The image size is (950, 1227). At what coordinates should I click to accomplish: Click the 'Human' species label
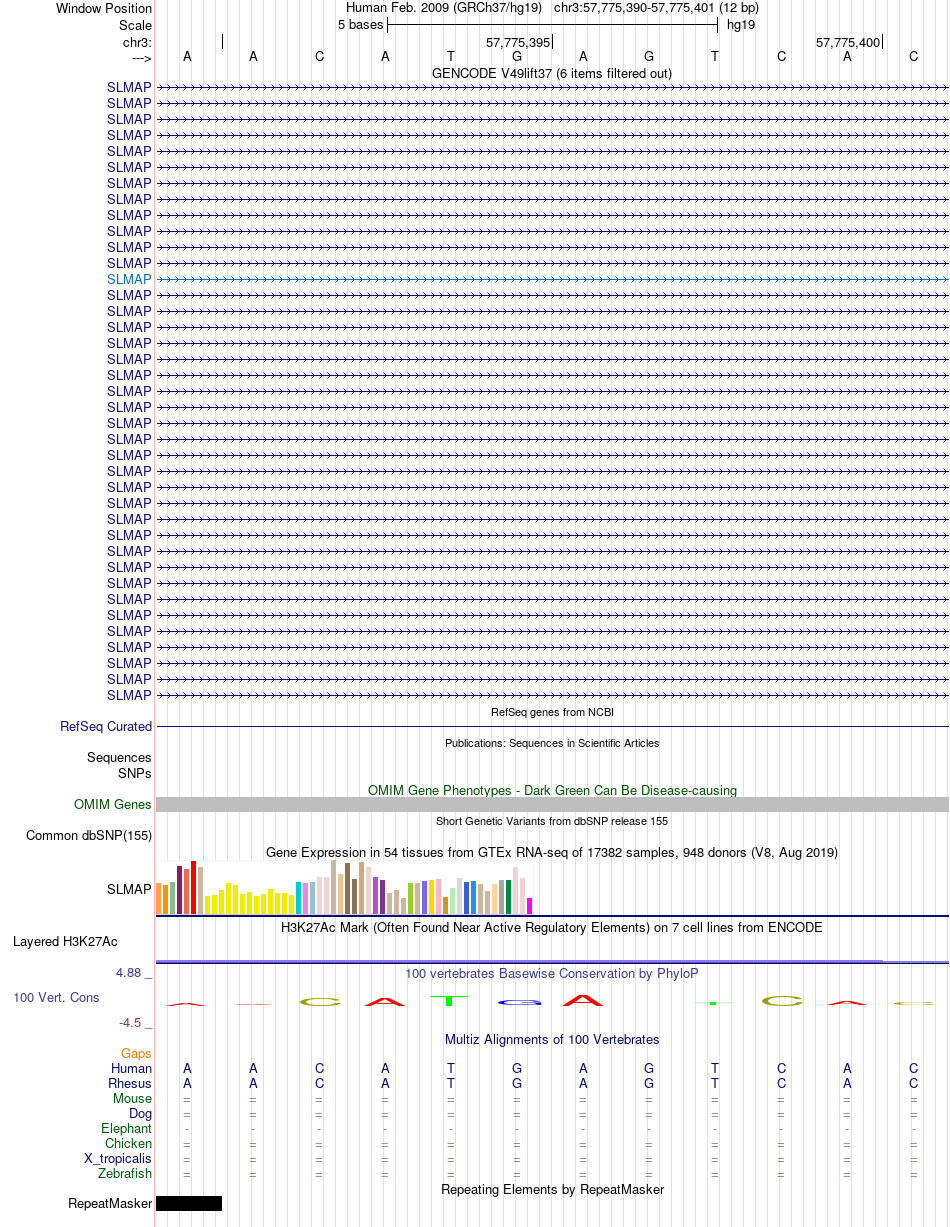132,1069
